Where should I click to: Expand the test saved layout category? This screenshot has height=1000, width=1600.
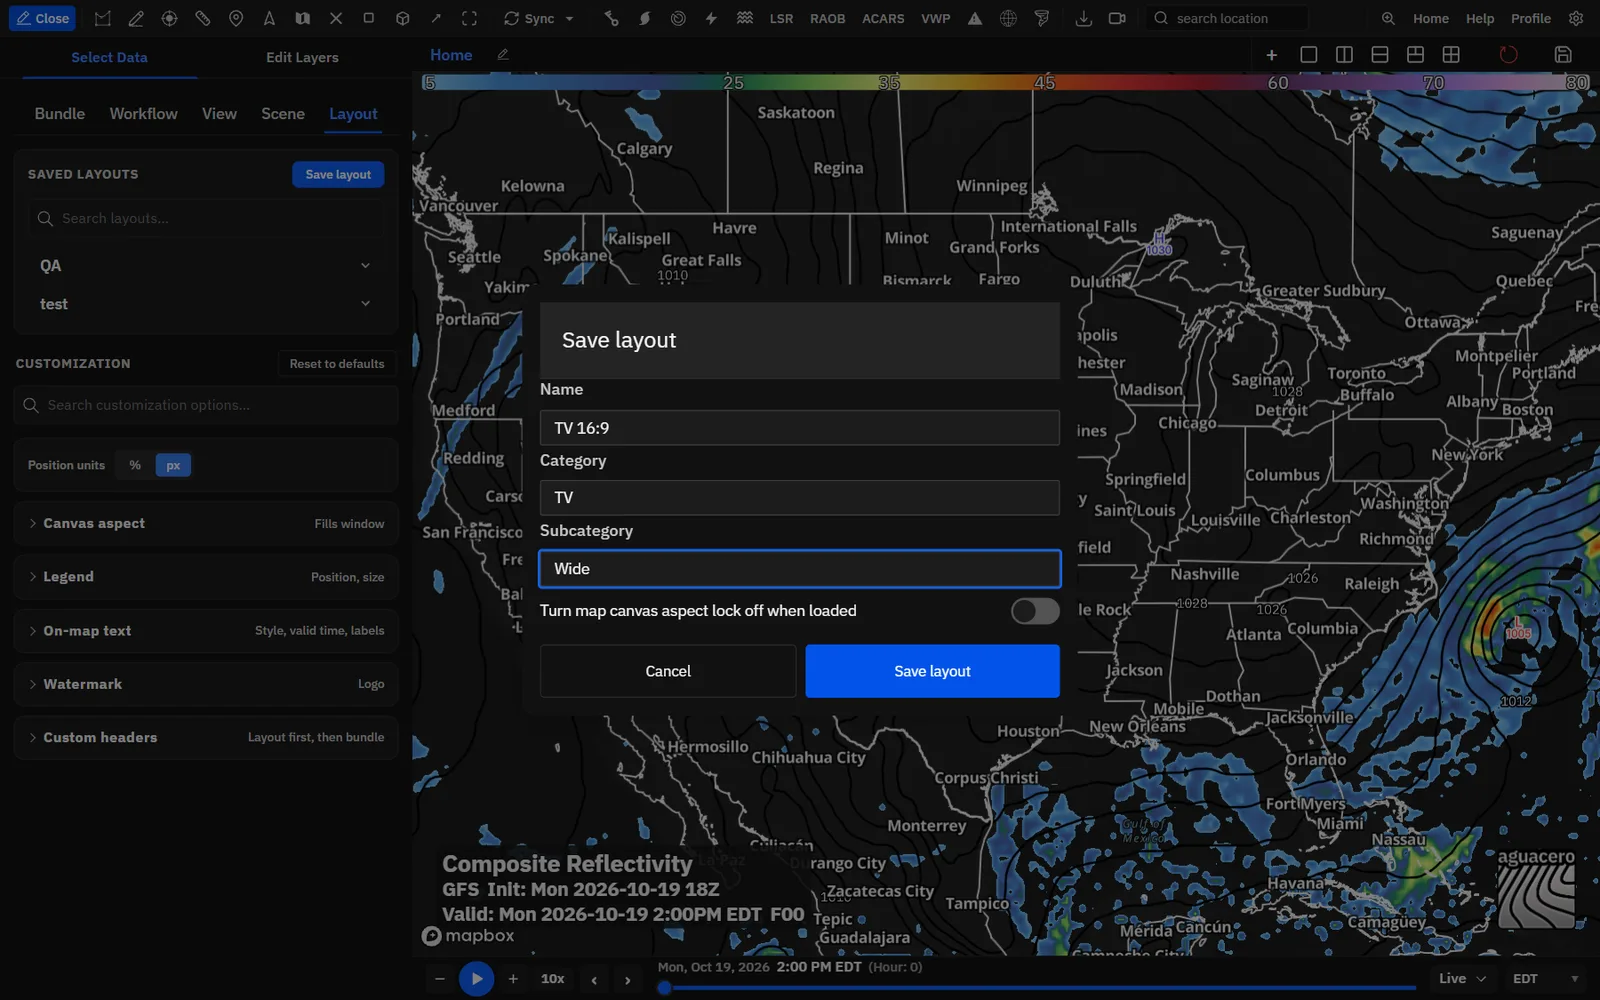coord(206,304)
